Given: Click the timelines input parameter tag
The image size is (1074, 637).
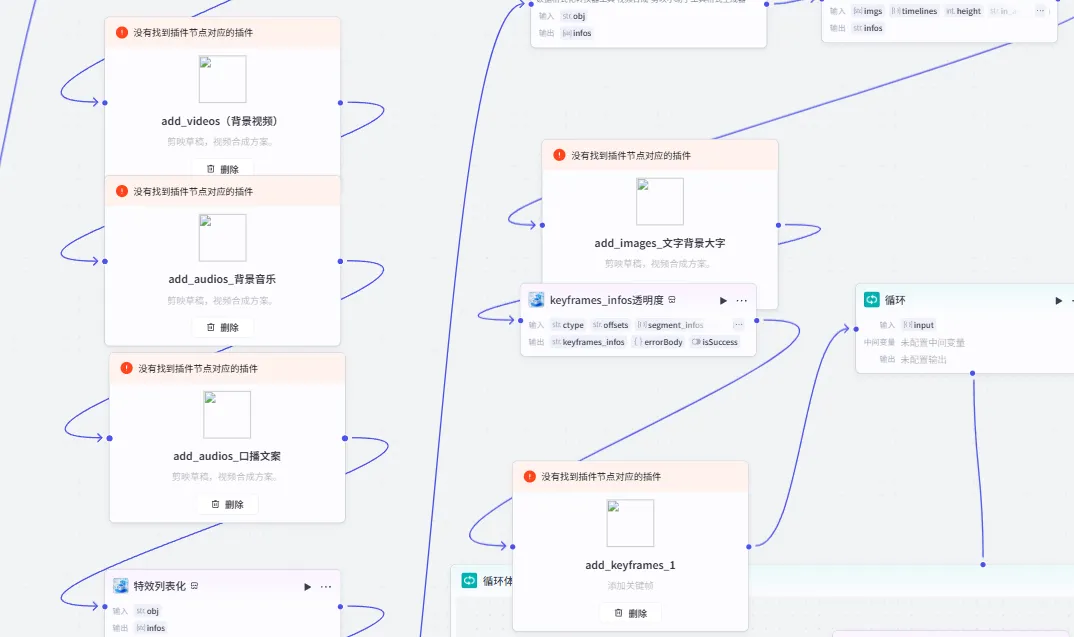Looking at the screenshot, I should pyautogui.click(x=914, y=11).
